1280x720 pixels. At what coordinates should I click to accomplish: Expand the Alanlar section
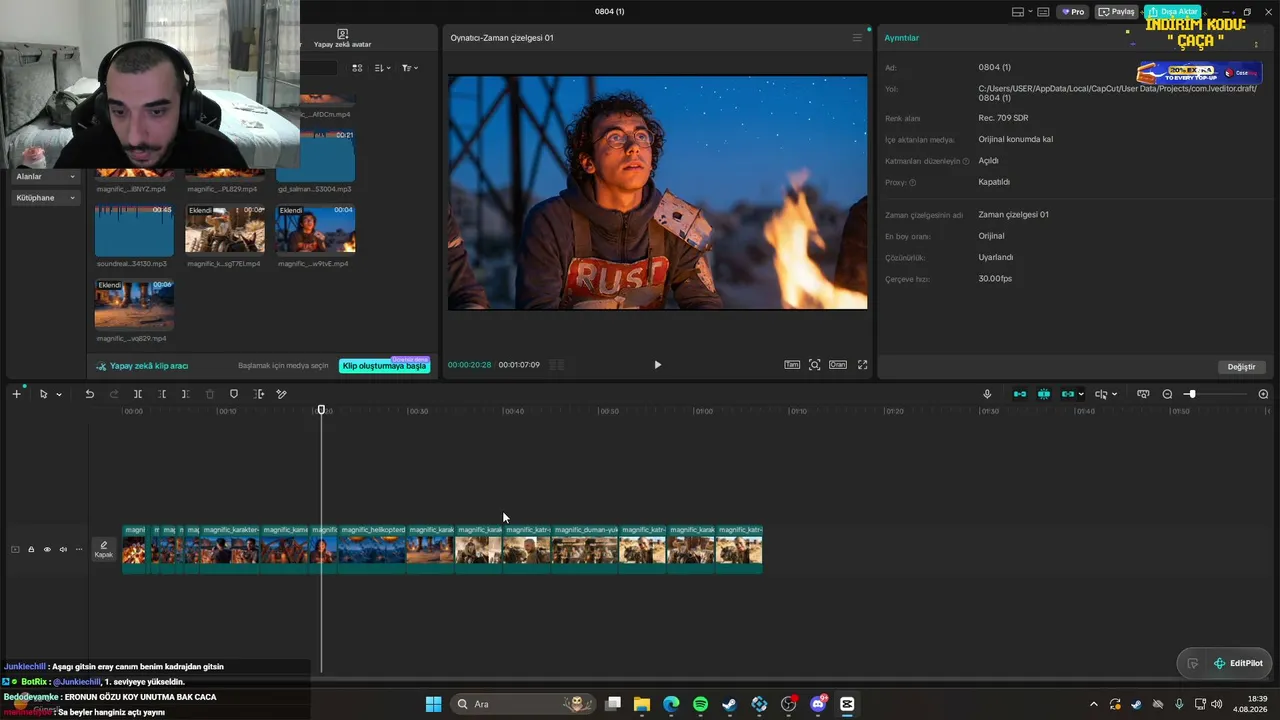pos(45,176)
